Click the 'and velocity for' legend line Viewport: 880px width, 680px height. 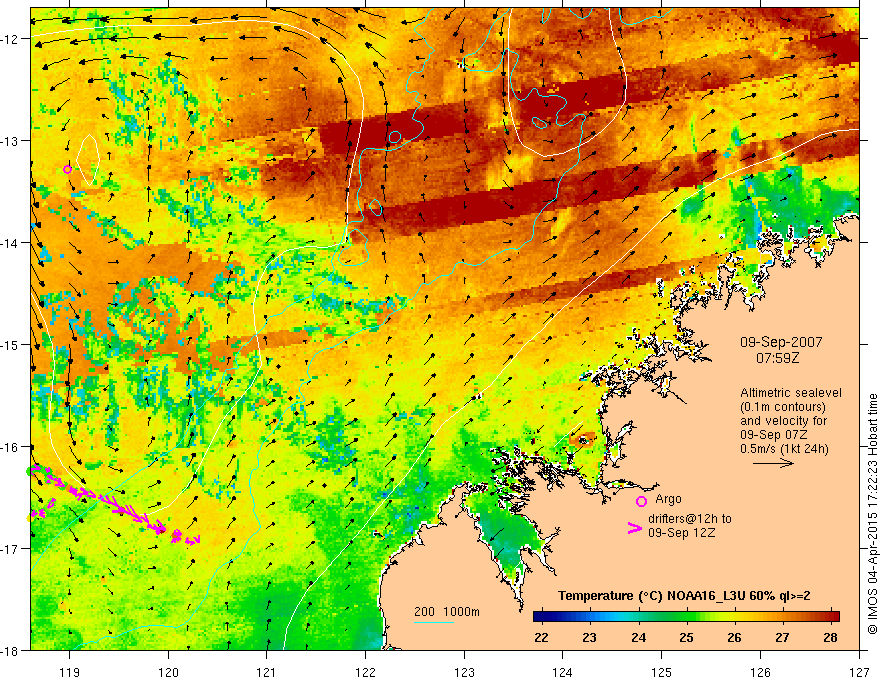coord(783,421)
